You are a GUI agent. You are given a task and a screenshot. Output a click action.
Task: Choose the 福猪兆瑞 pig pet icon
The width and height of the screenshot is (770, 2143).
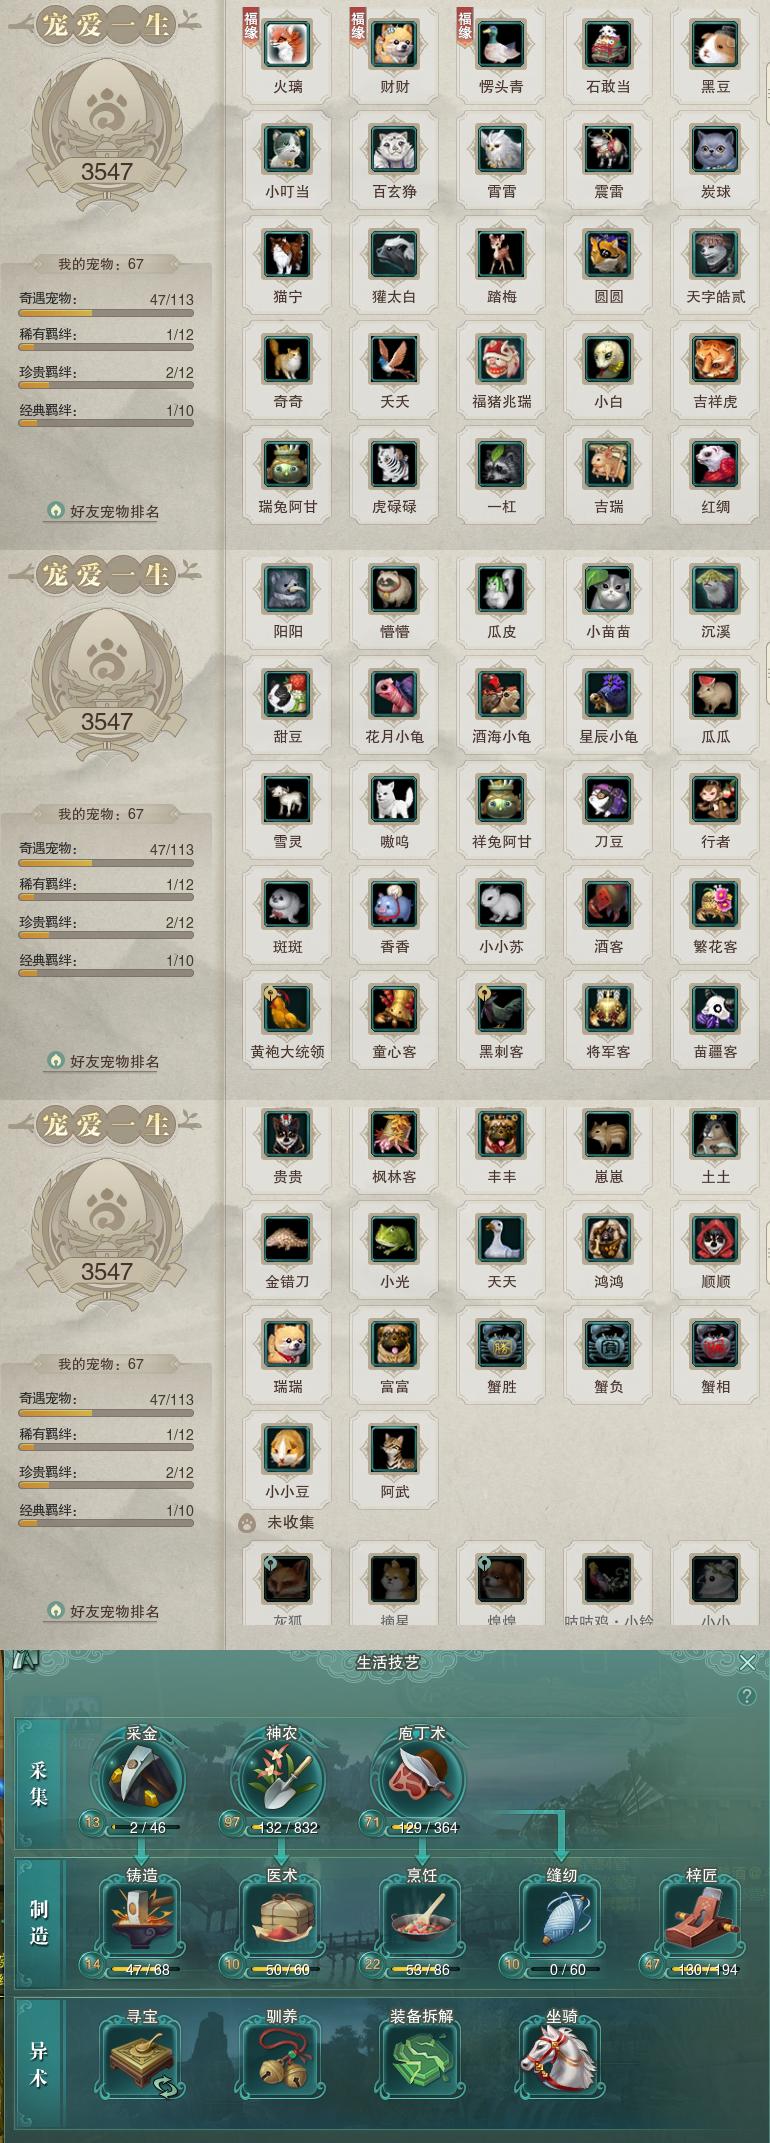point(501,360)
